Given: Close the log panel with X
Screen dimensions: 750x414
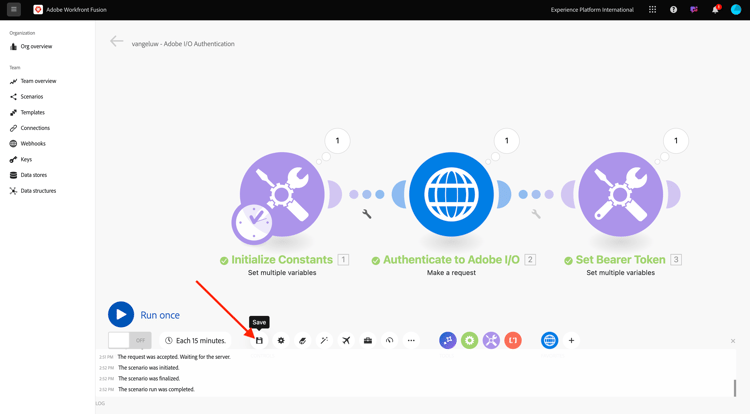Looking at the screenshot, I should click(733, 341).
